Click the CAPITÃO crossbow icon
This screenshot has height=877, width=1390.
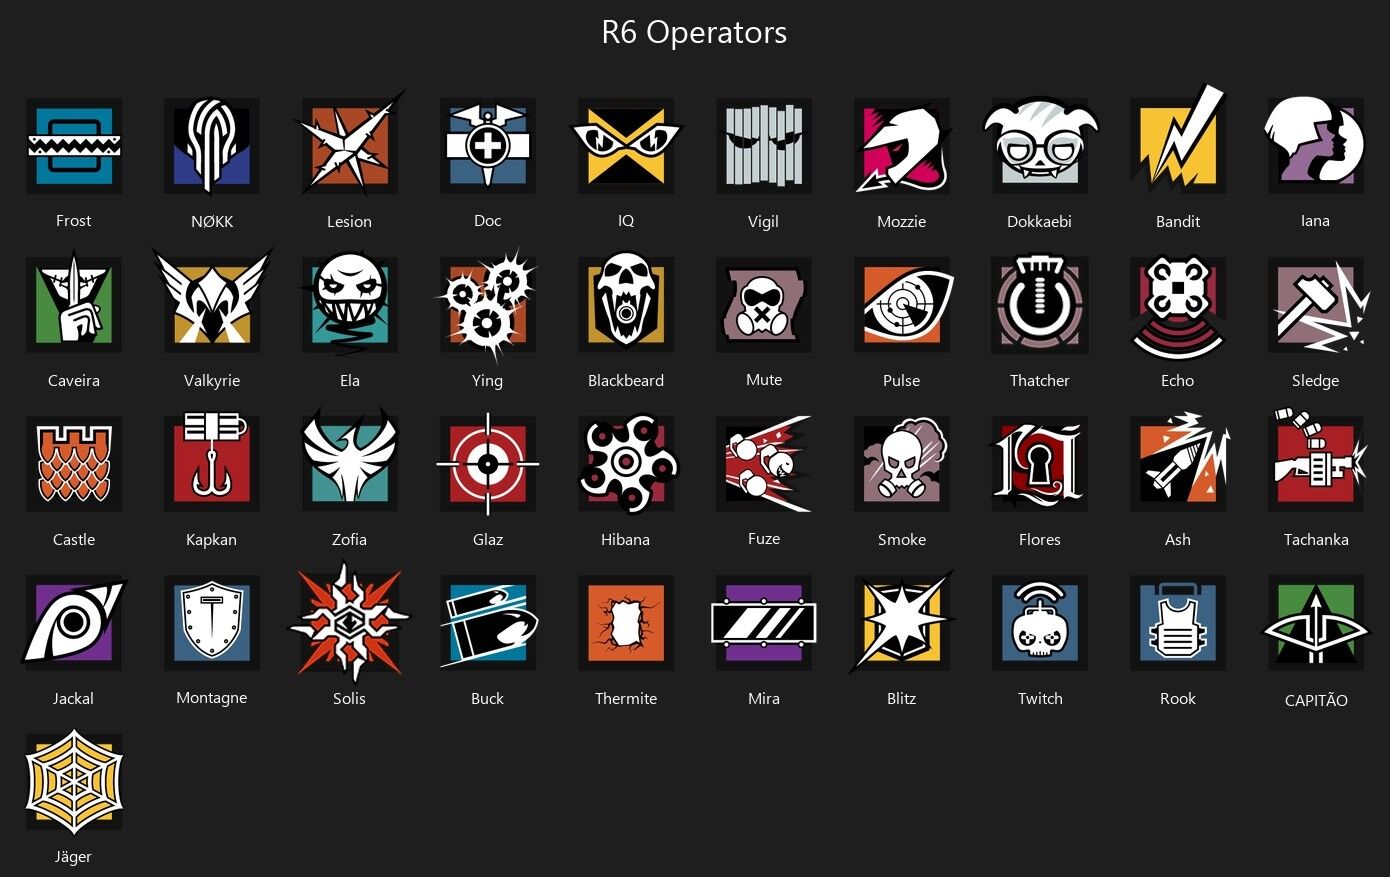click(x=1316, y=622)
